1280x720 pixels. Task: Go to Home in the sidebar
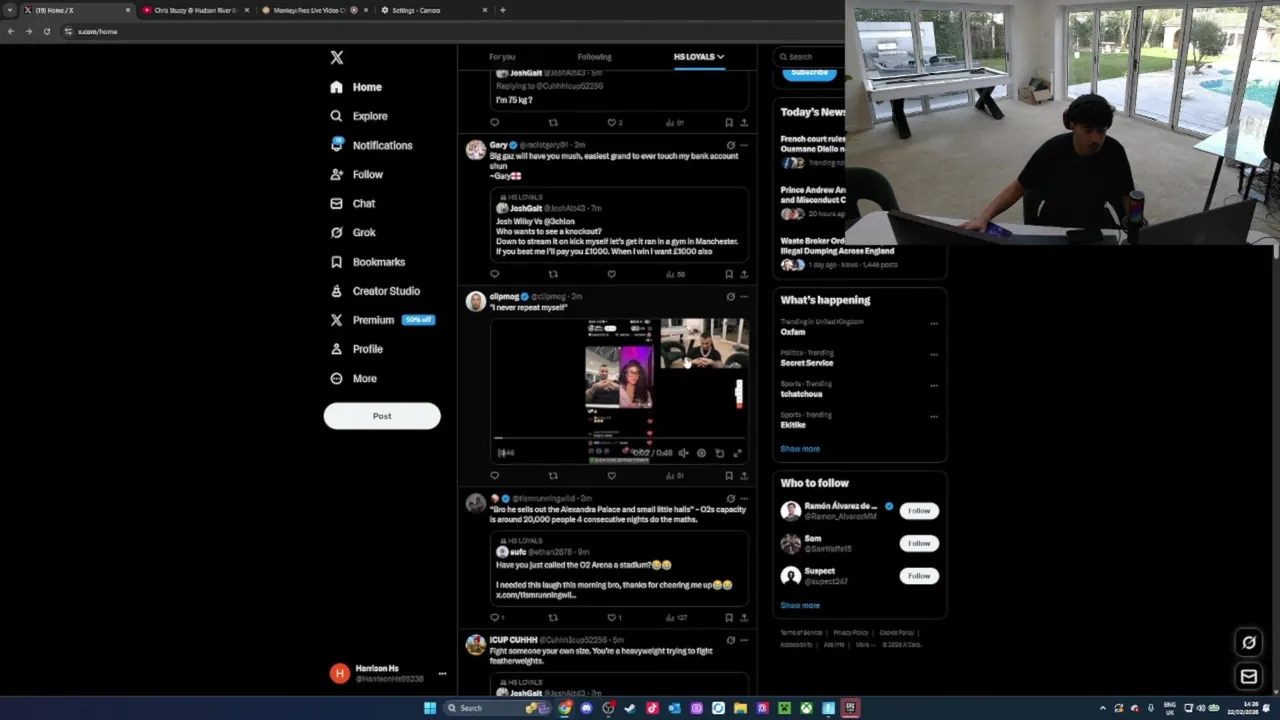356,87
